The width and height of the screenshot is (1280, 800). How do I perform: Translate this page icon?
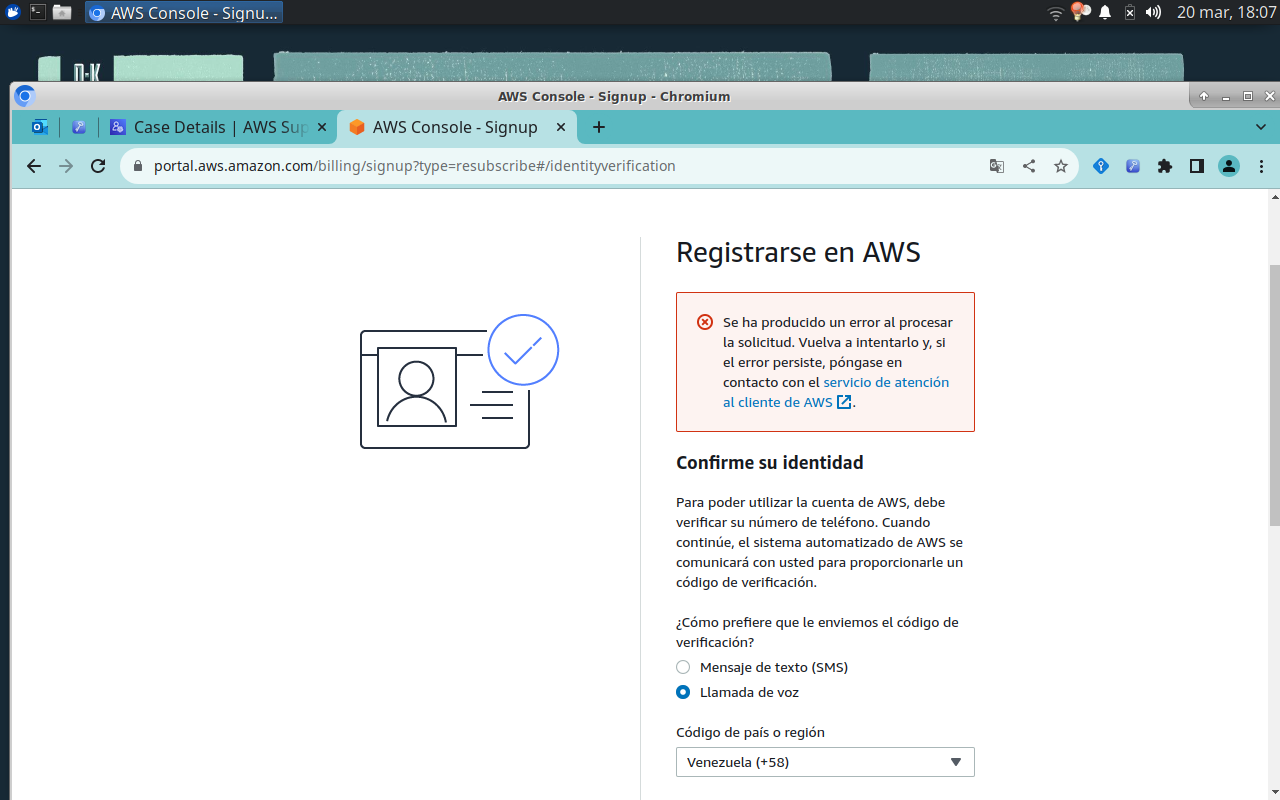pyautogui.click(x=997, y=166)
